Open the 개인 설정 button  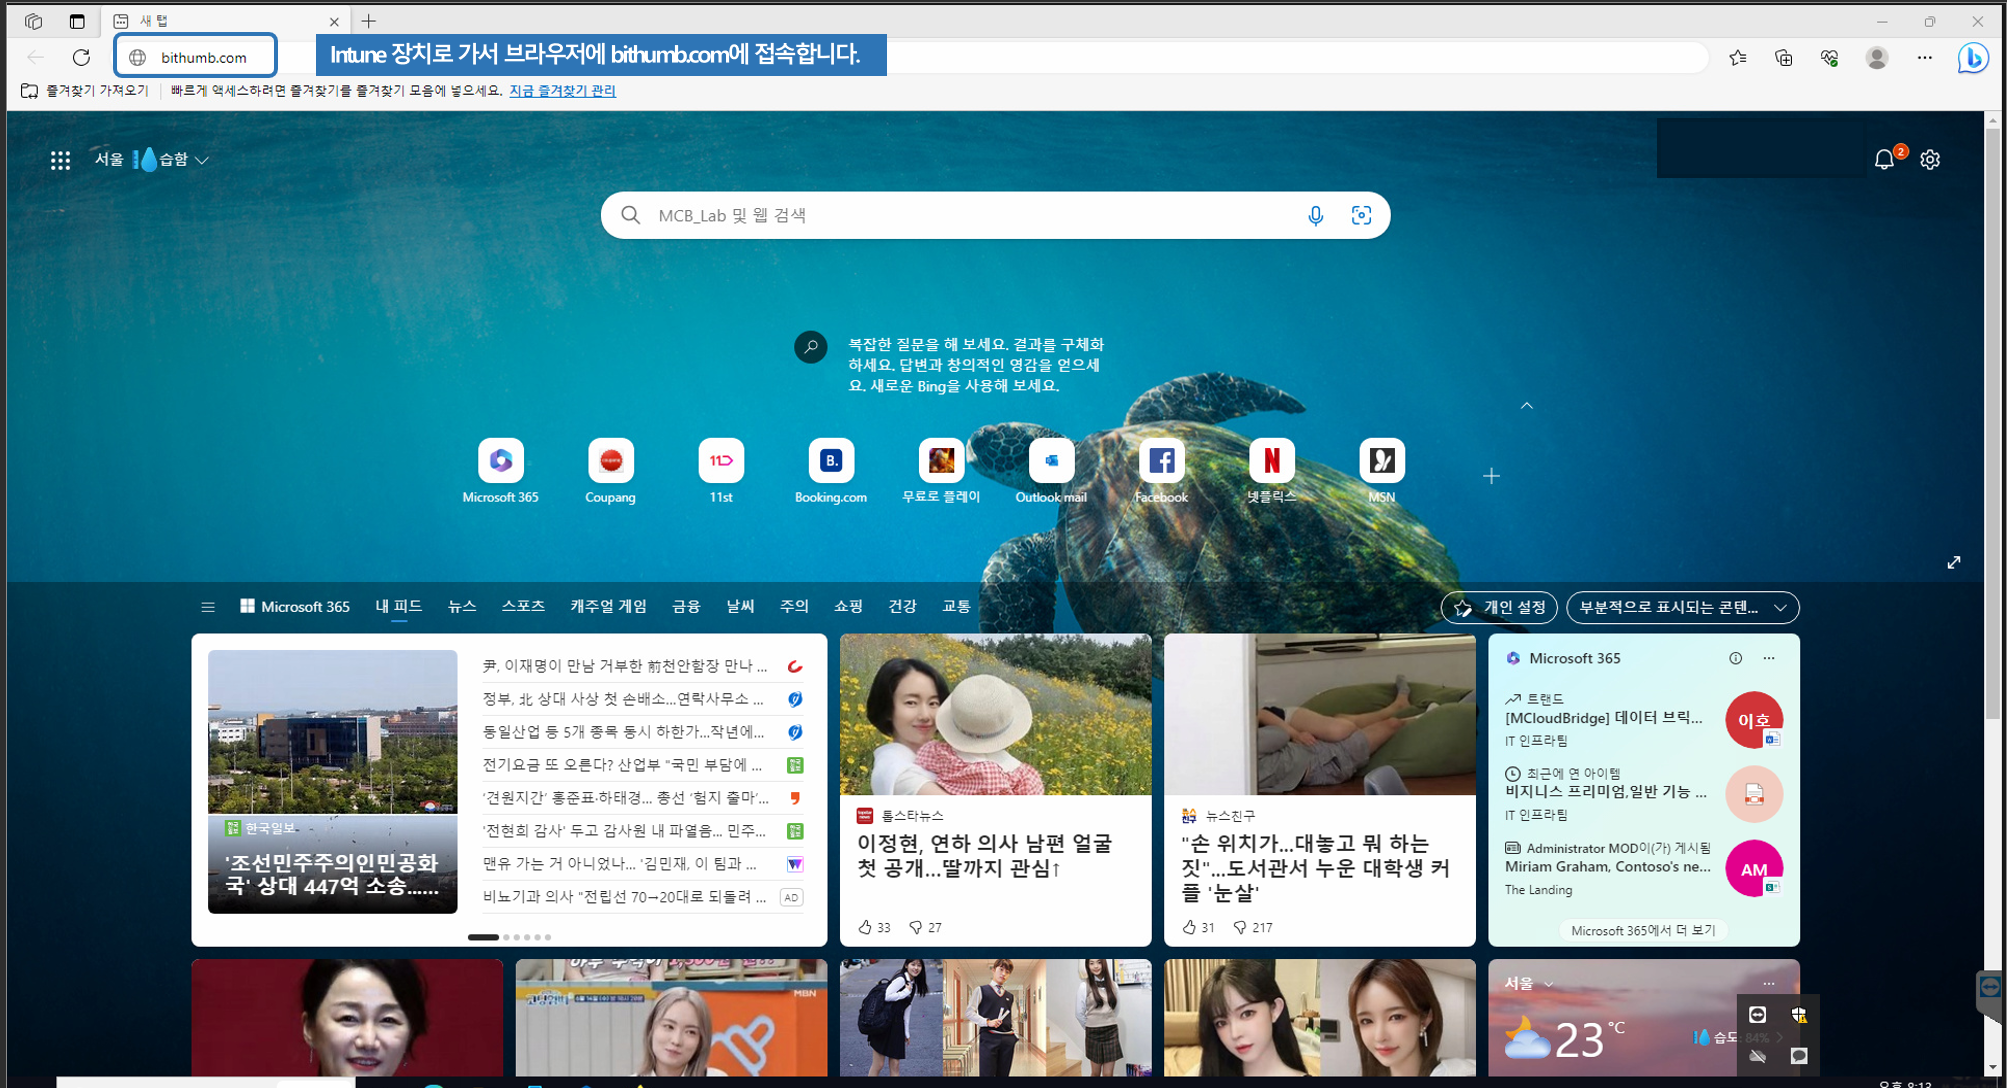(1499, 607)
